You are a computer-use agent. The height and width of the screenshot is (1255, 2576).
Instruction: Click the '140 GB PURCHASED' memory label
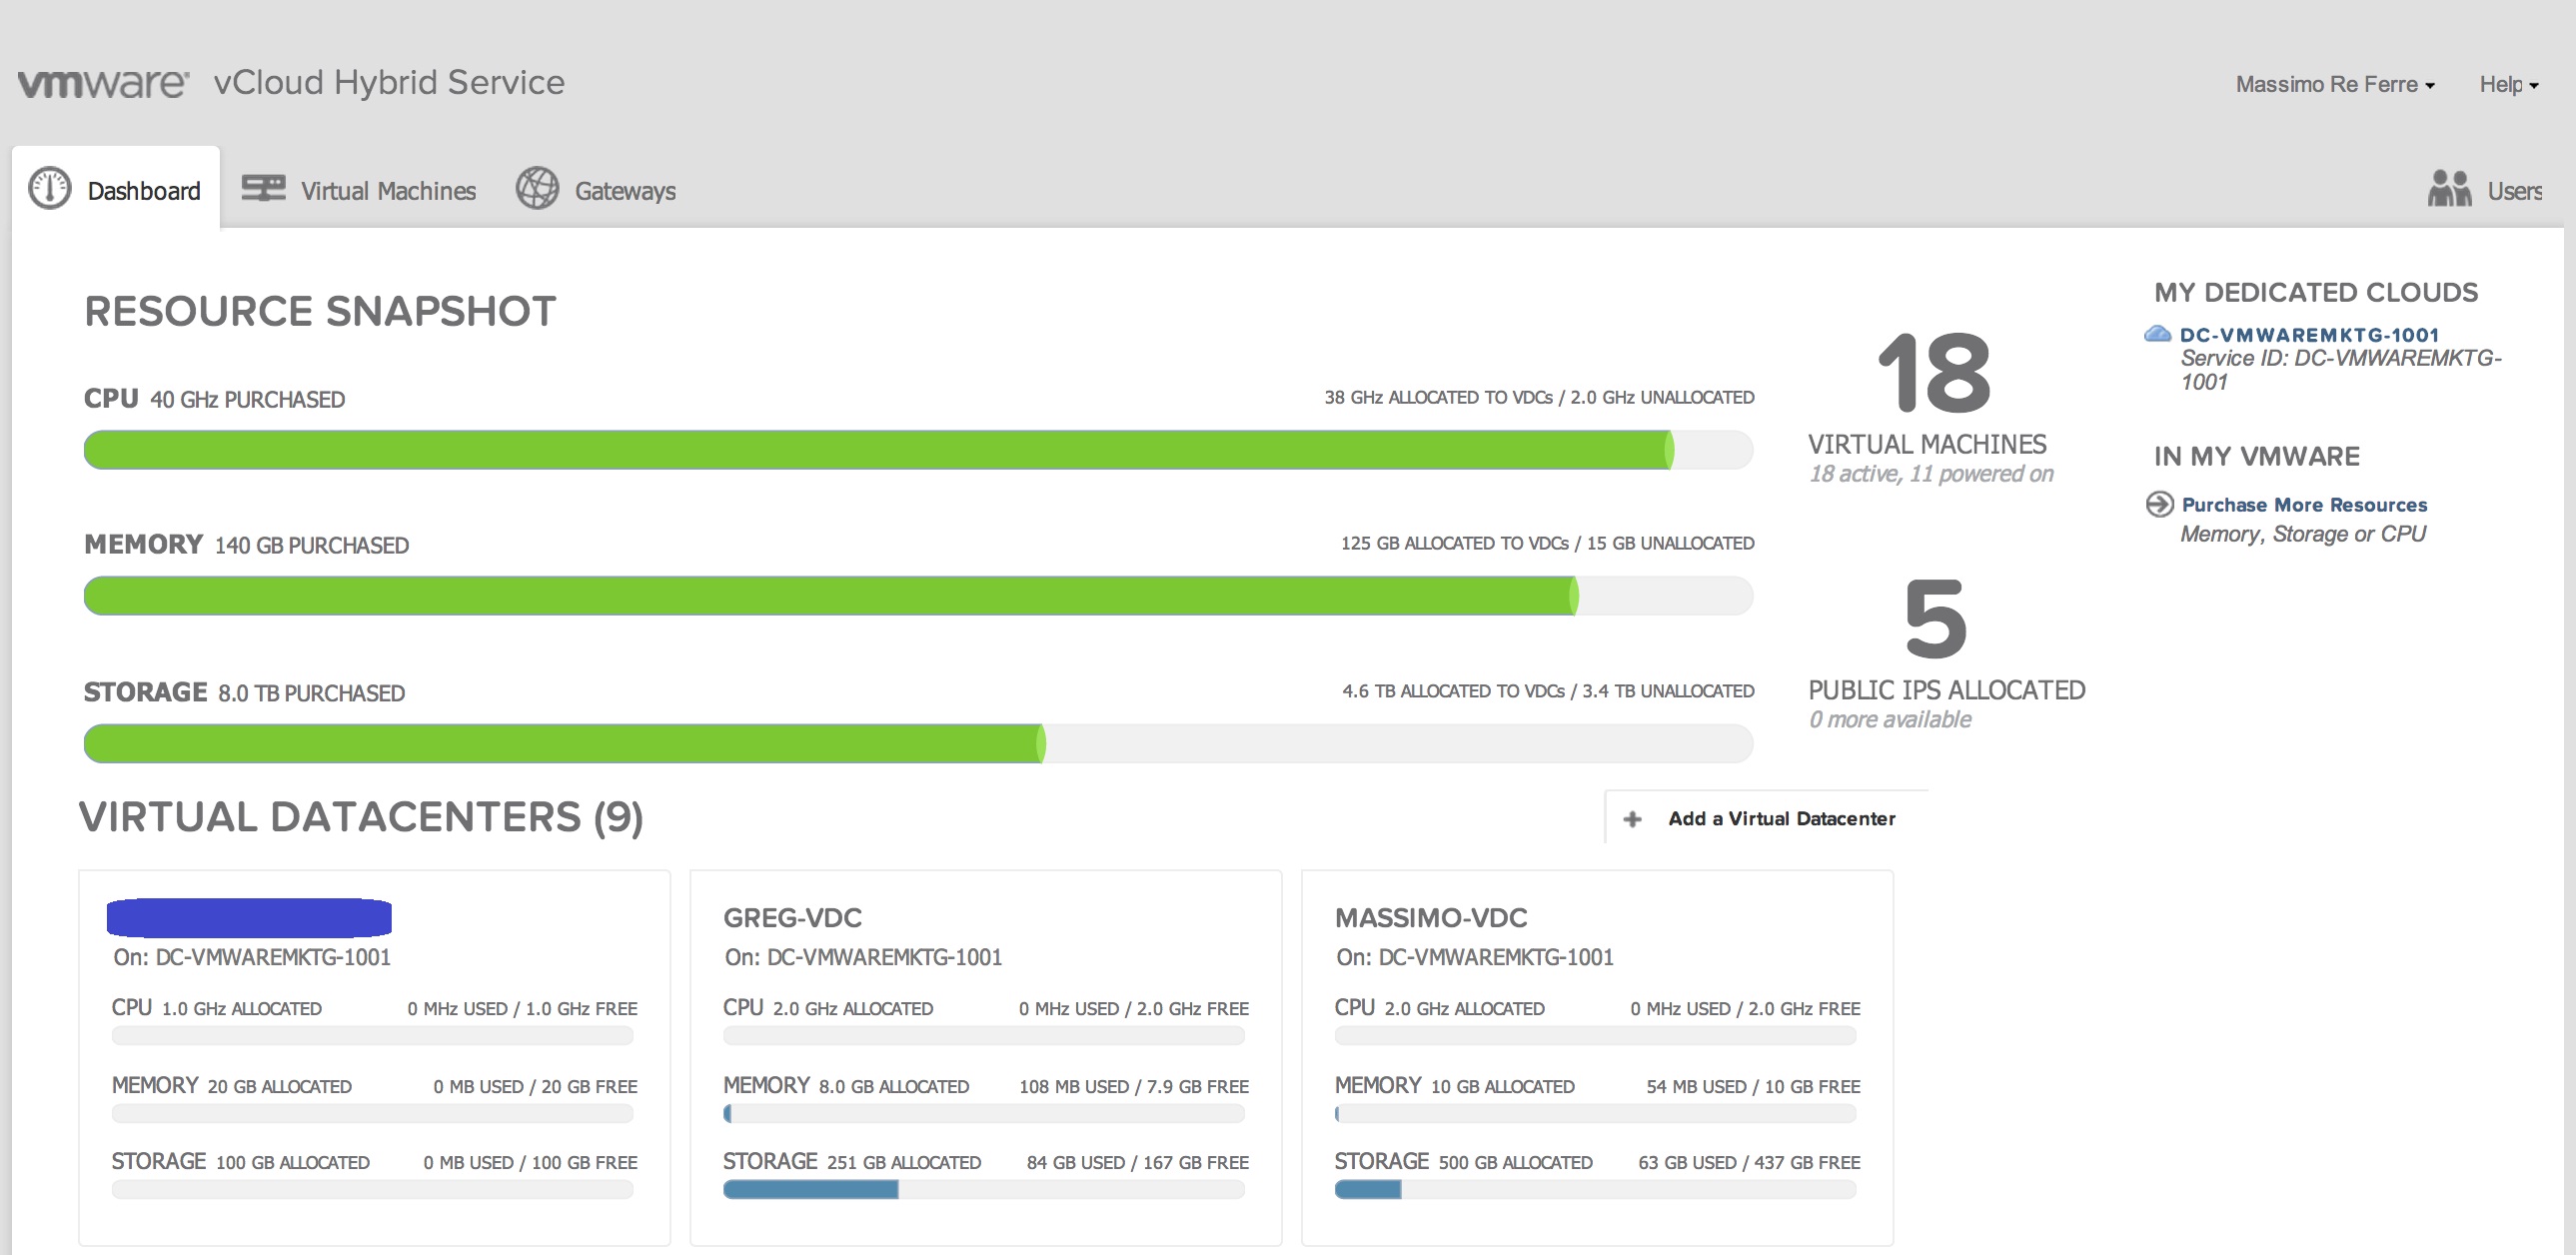tap(311, 546)
